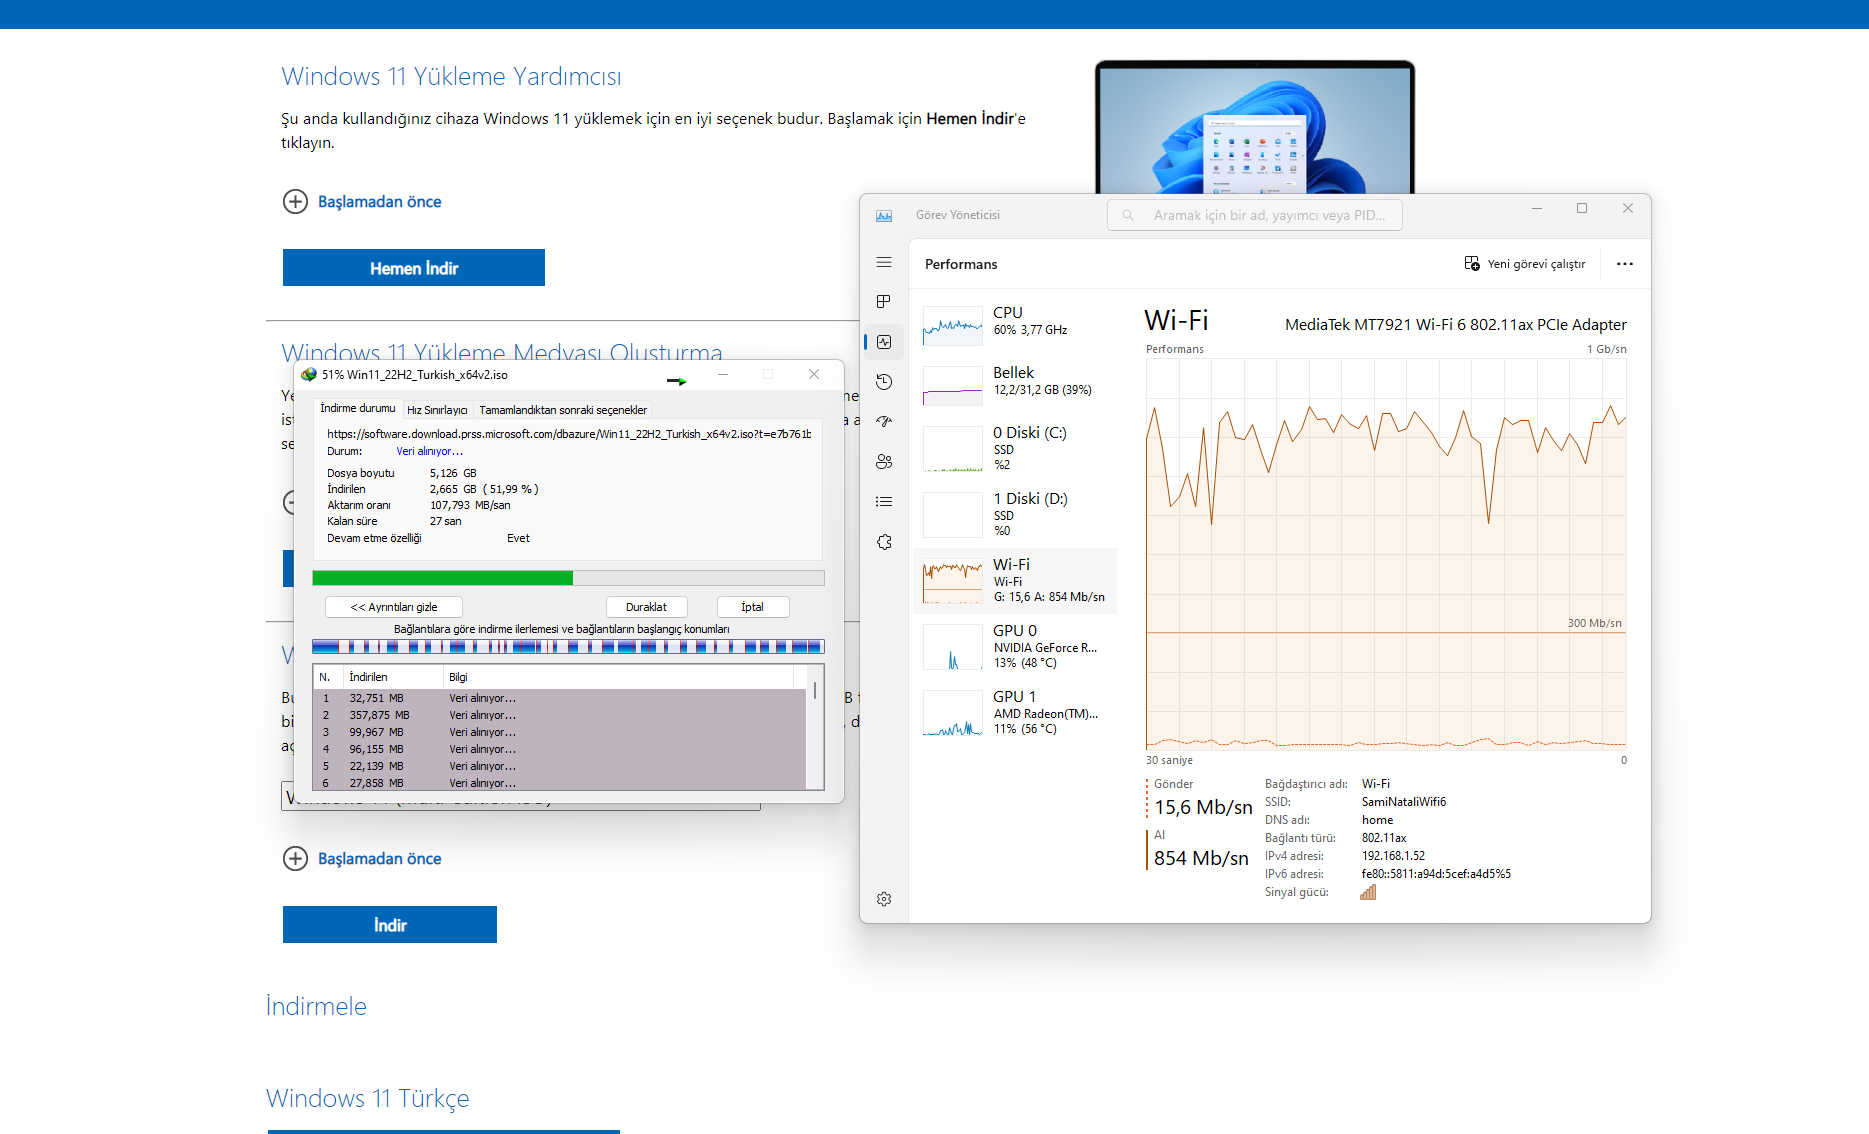Image resolution: width=1869 pixels, height=1134 pixels.
Task: Select 1 Diski (D:) performance item
Action: pos(1015,514)
